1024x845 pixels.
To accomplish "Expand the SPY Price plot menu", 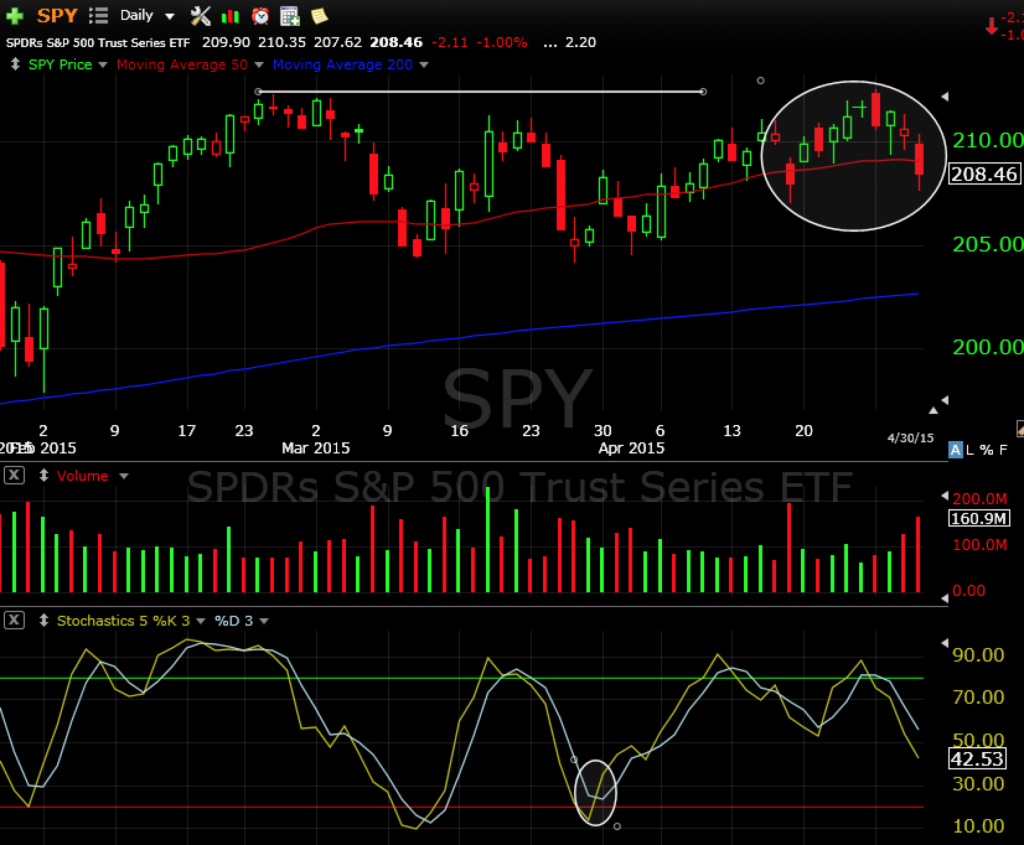I will [x=103, y=65].
